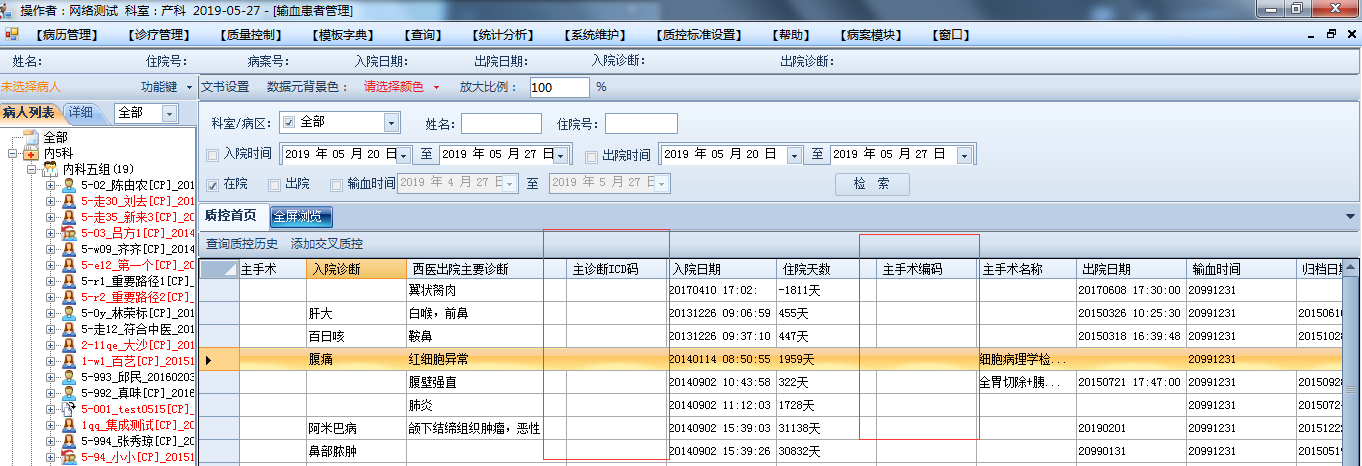1362x466 pixels.
Task: Open the 请选择颜色 background color picker
Action: tap(401, 87)
